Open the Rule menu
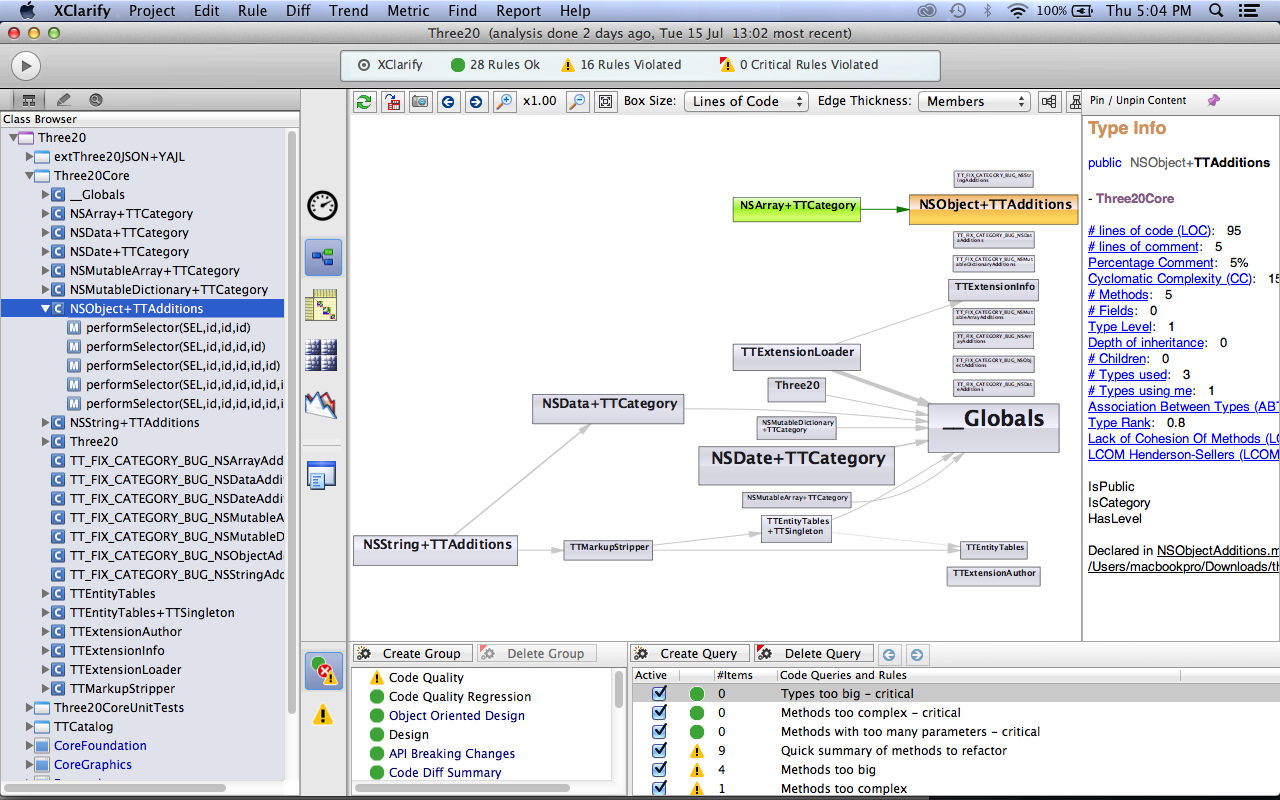1280x800 pixels. (252, 11)
